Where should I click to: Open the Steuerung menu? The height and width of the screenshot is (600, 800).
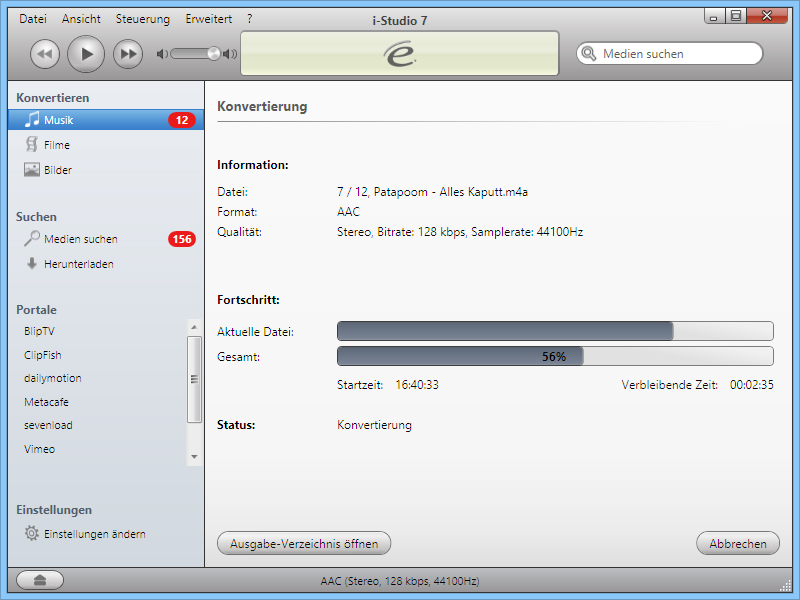click(x=142, y=19)
